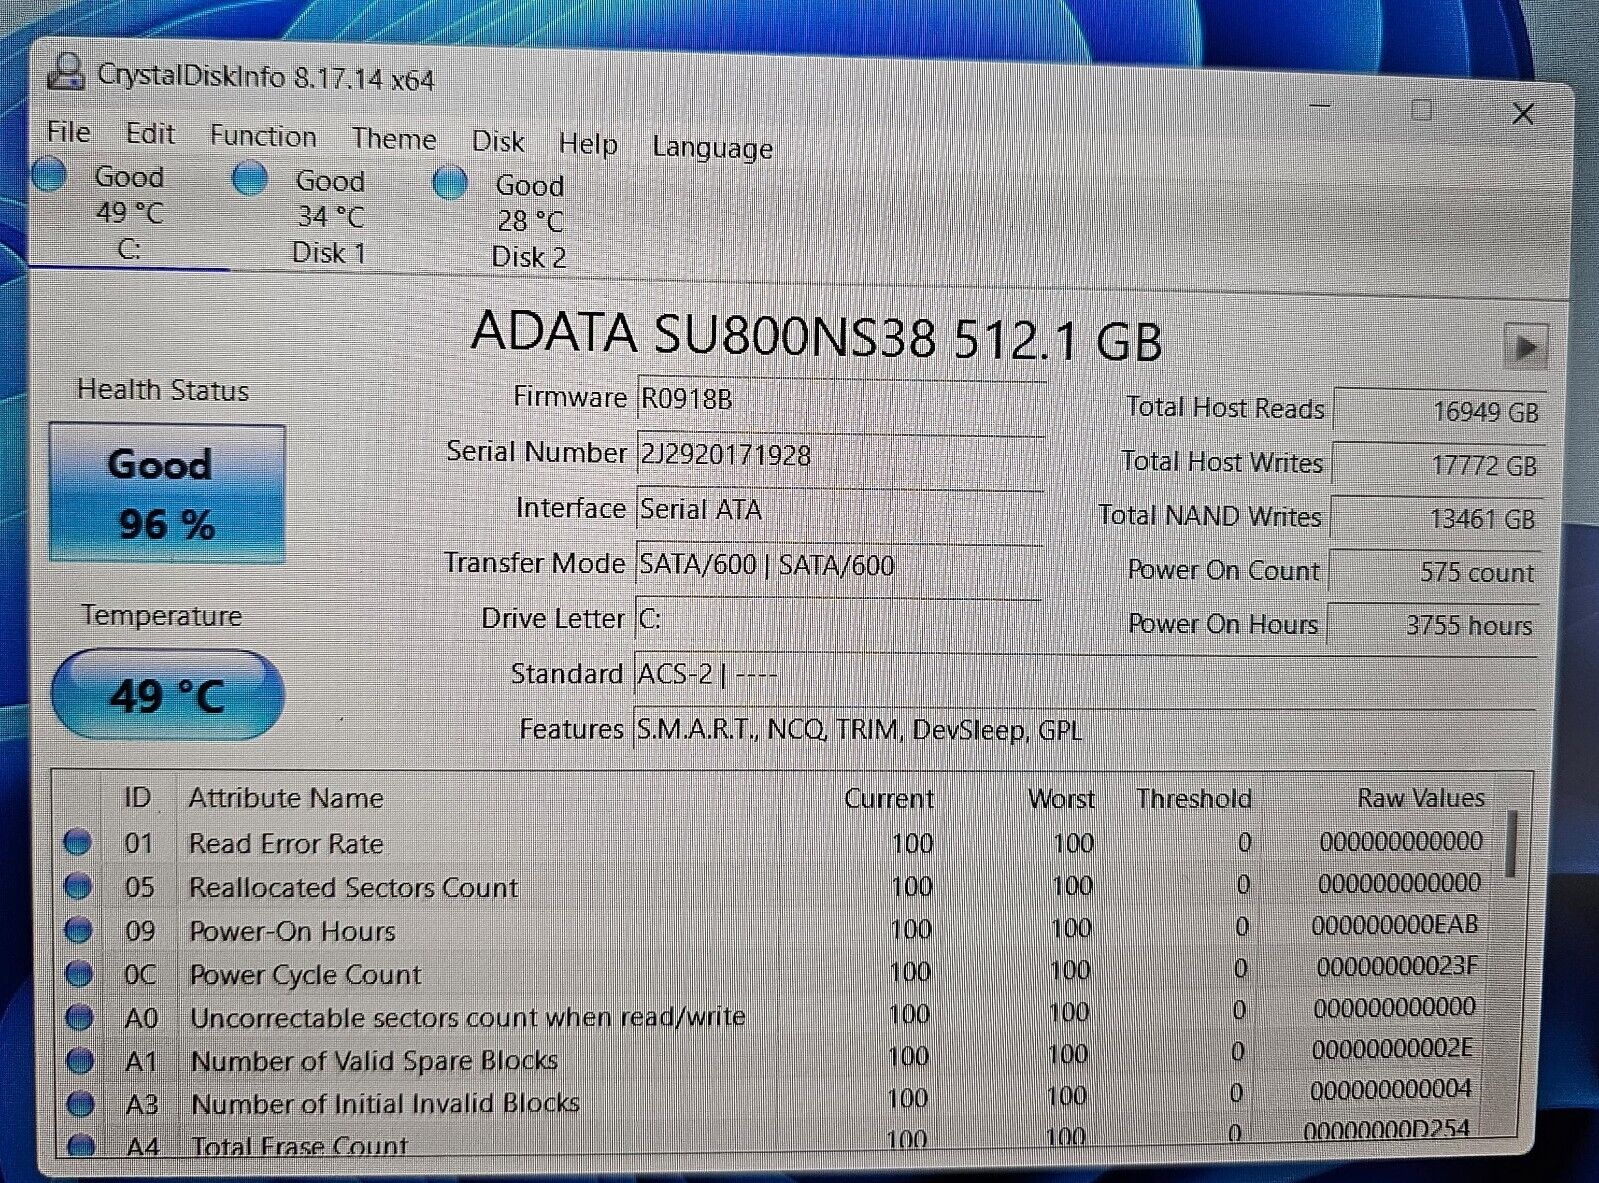Select the Power Cycle Count attribute name

click(x=306, y=974)
